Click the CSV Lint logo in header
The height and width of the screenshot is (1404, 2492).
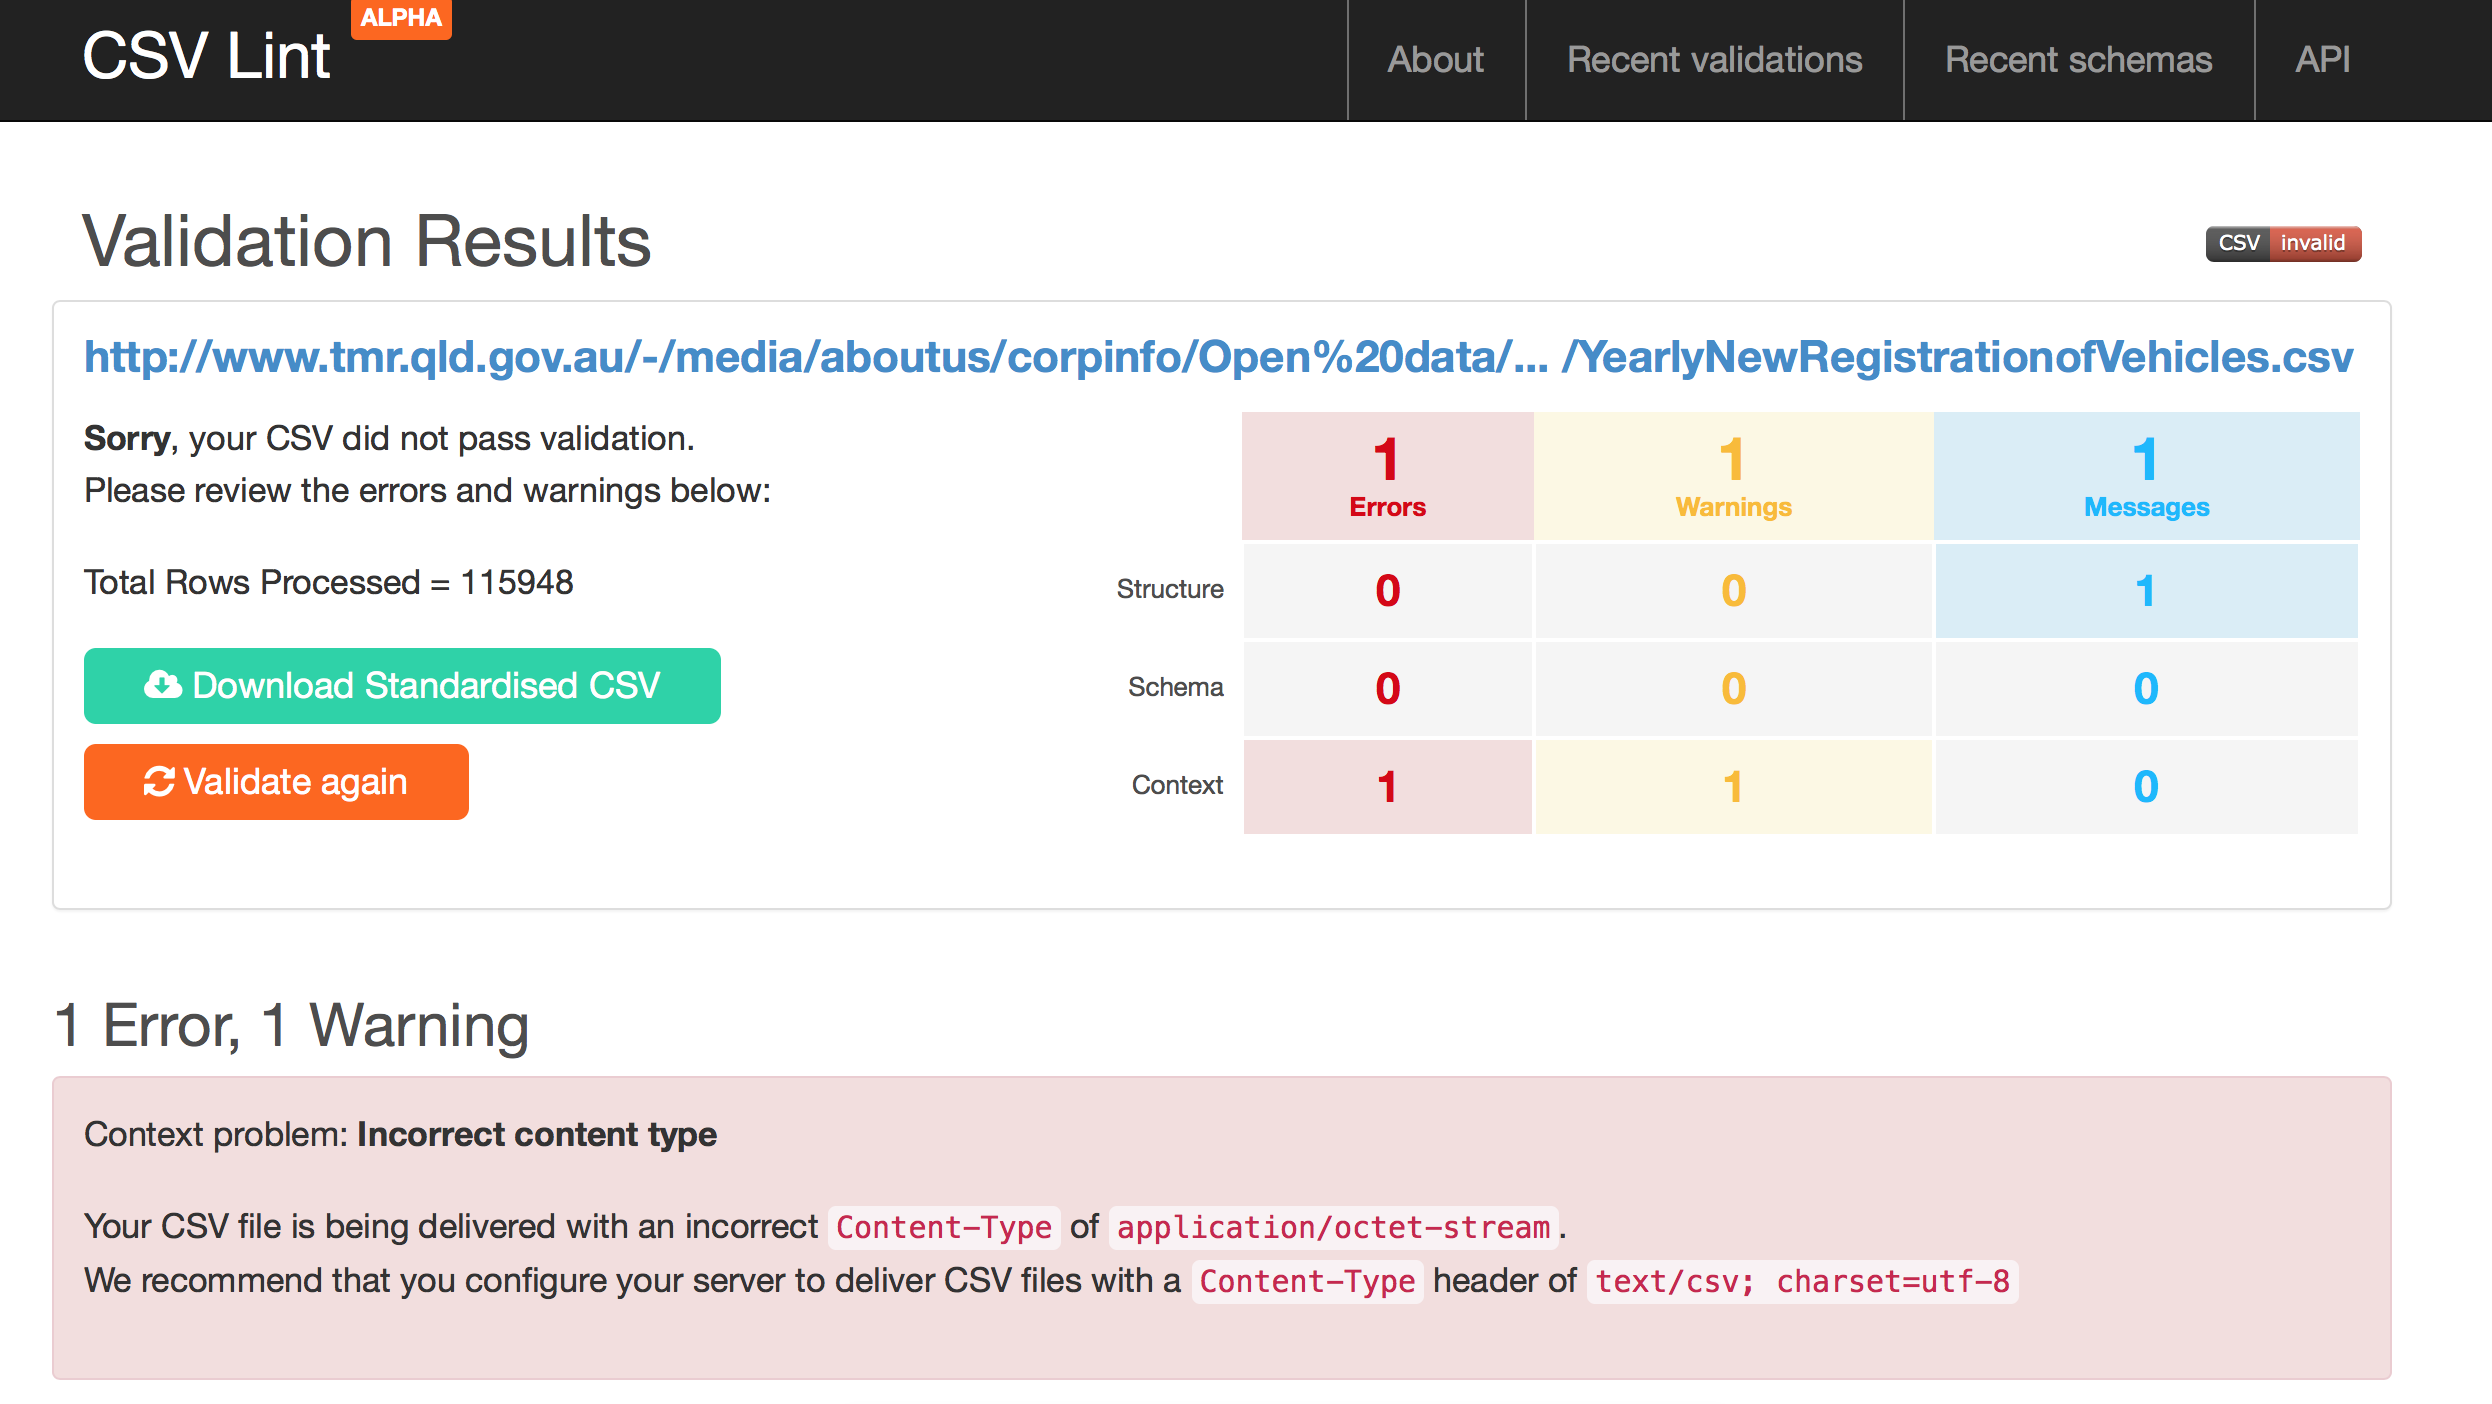206,55
